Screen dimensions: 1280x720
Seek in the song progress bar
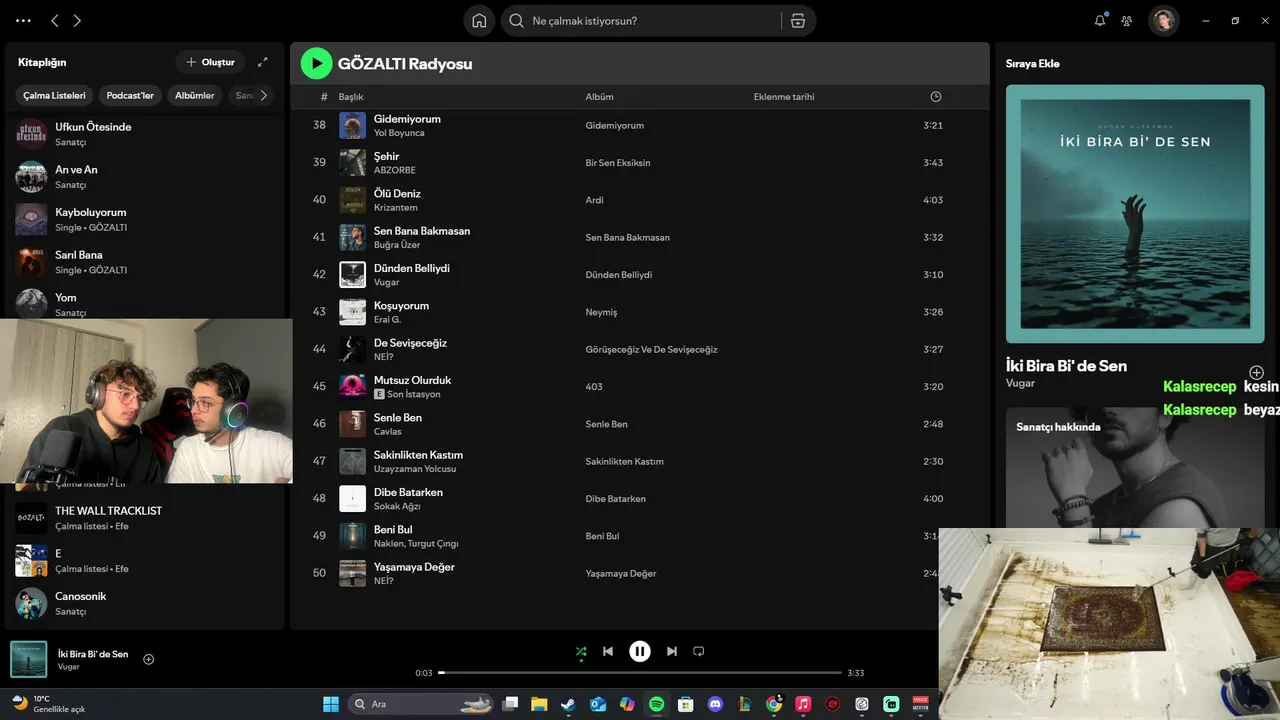tap(640, 673)
